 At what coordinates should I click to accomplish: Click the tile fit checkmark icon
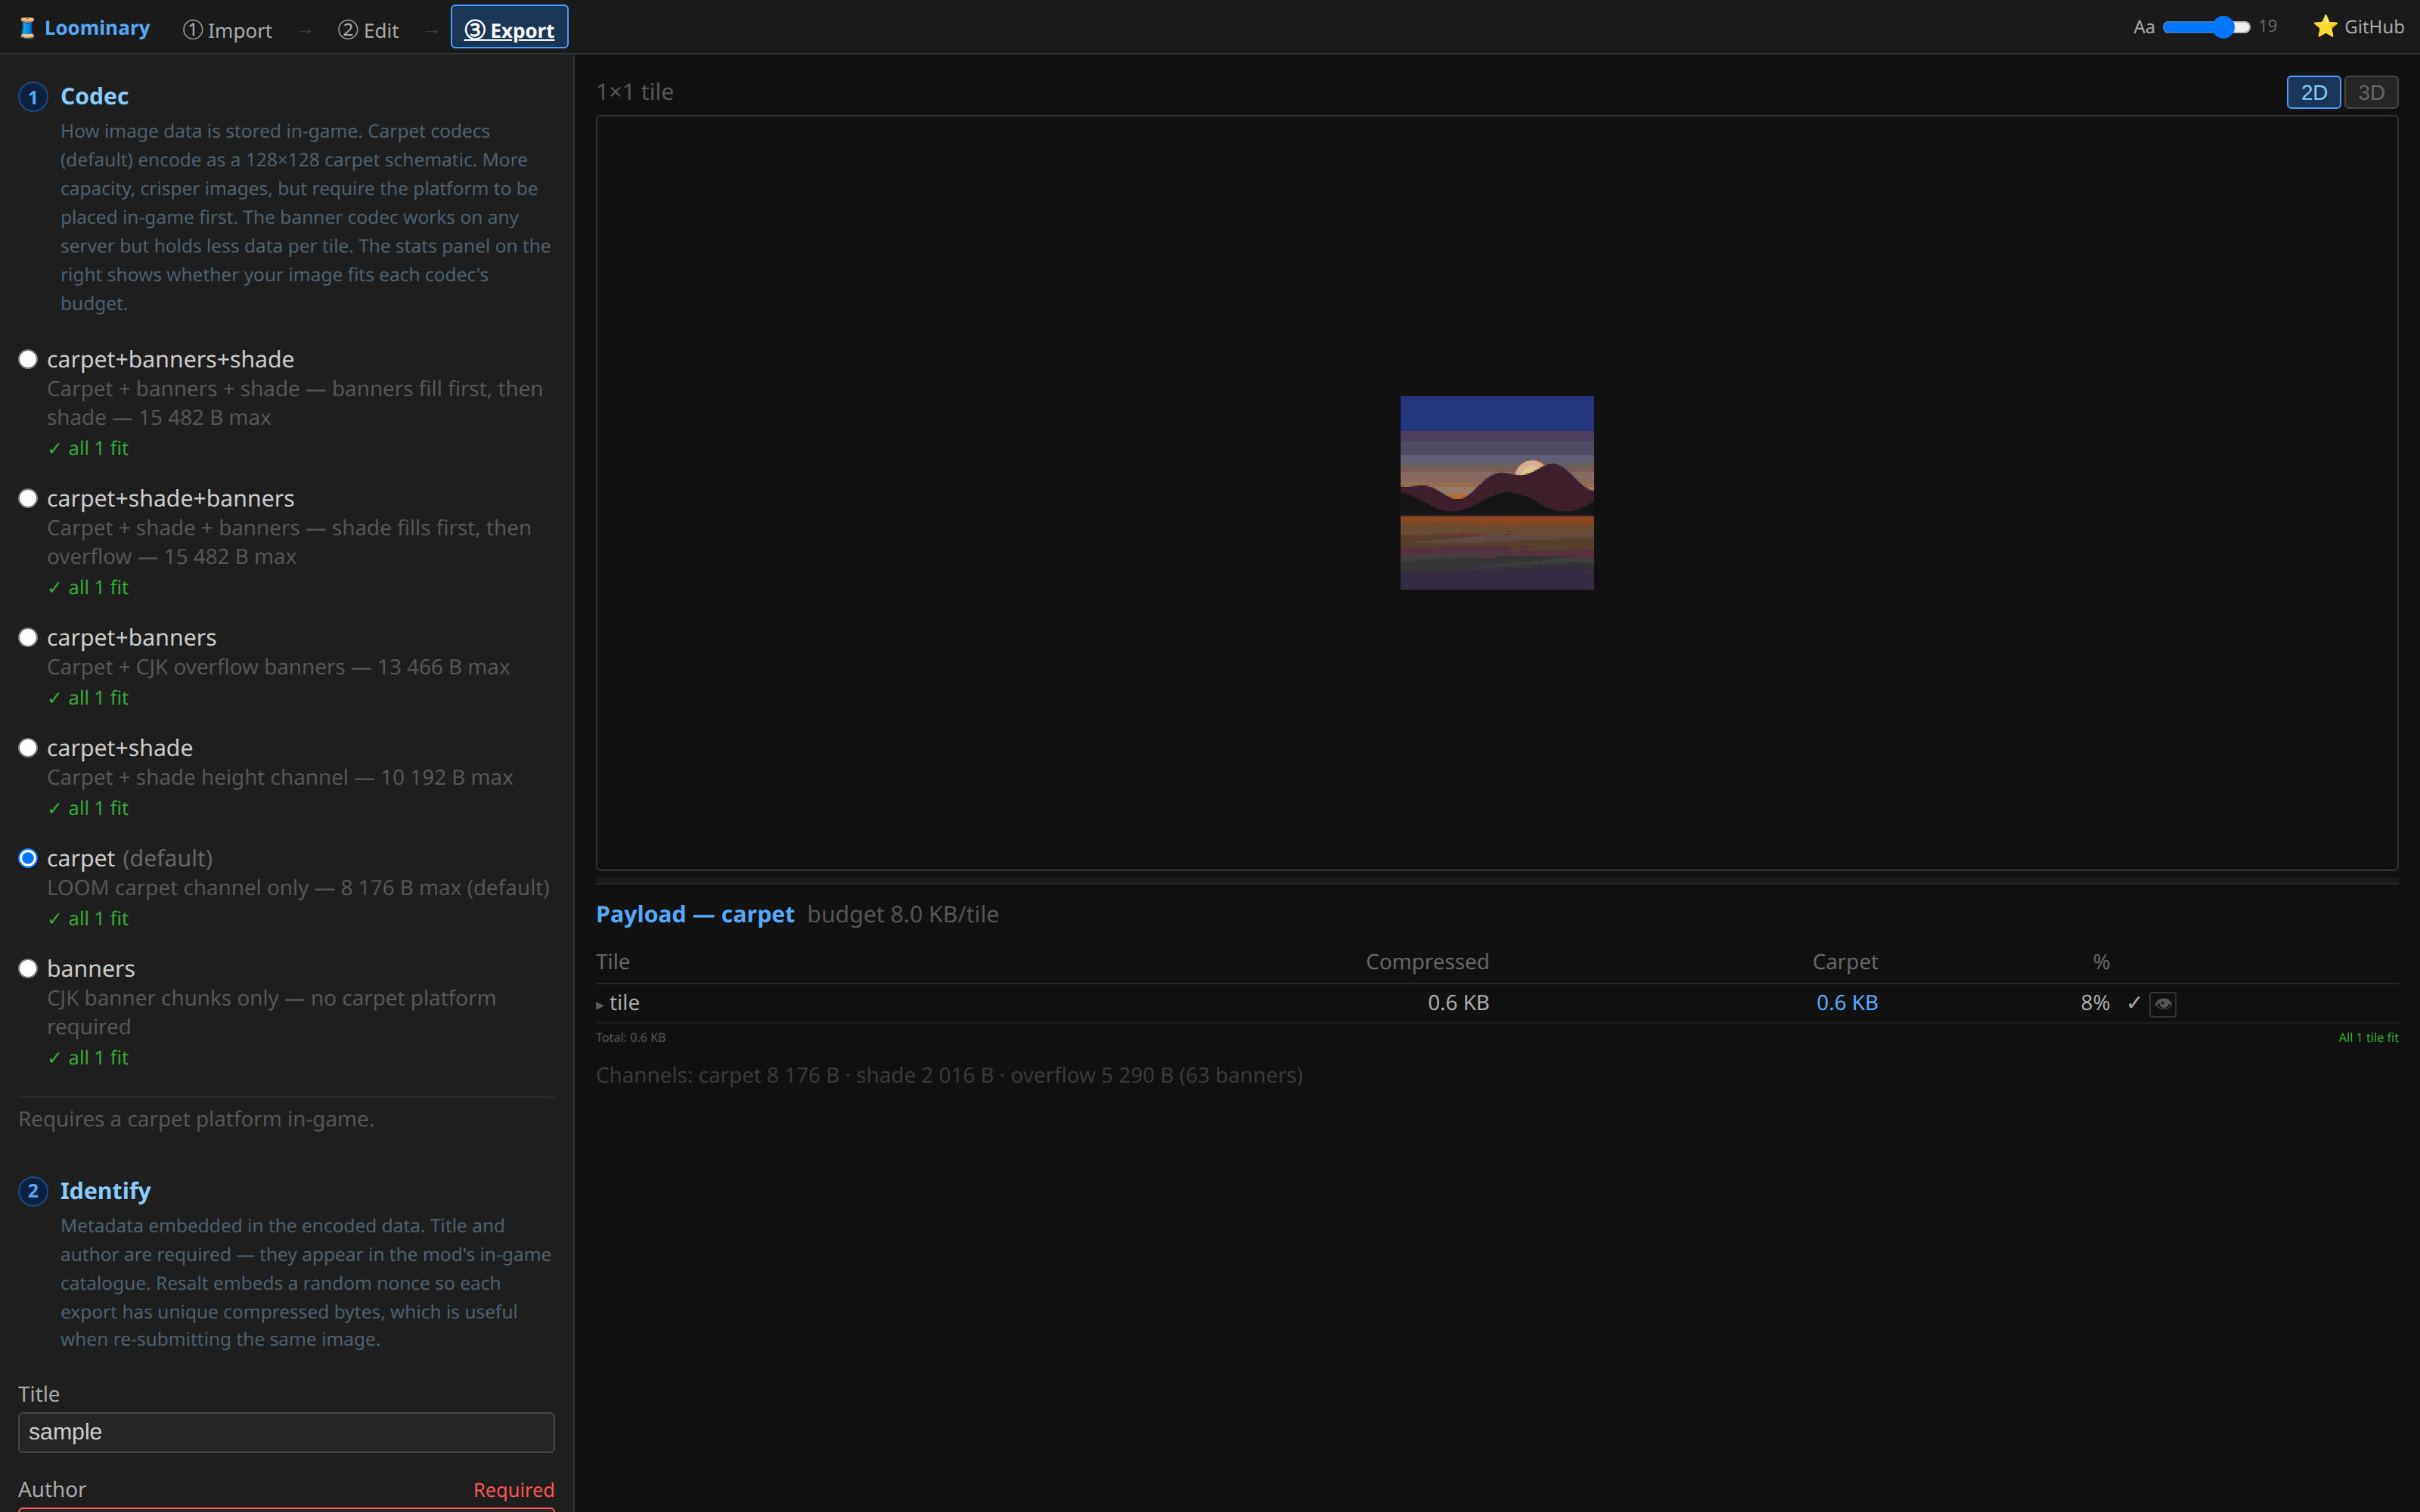[x=2134, y=1002]
